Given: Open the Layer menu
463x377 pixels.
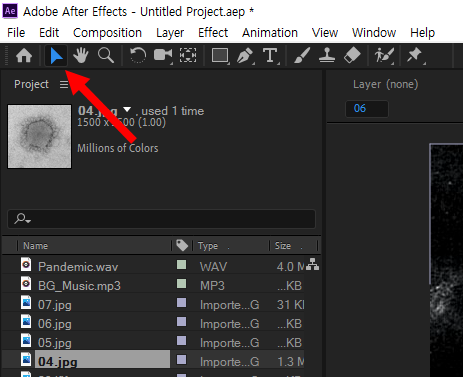Looking at the screenshot, I should (x=170, y=33).
